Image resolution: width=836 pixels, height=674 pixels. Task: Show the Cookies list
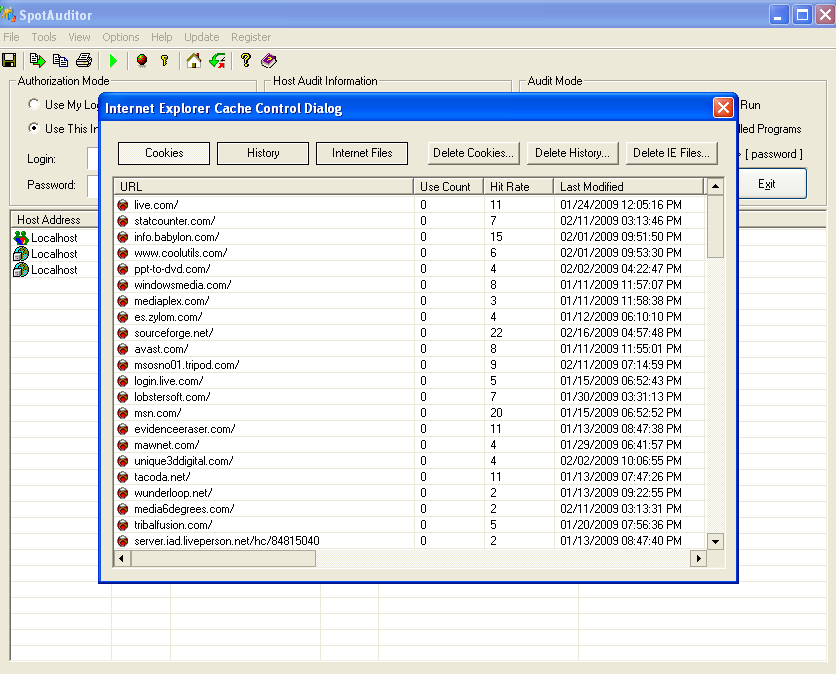point(164,153)
